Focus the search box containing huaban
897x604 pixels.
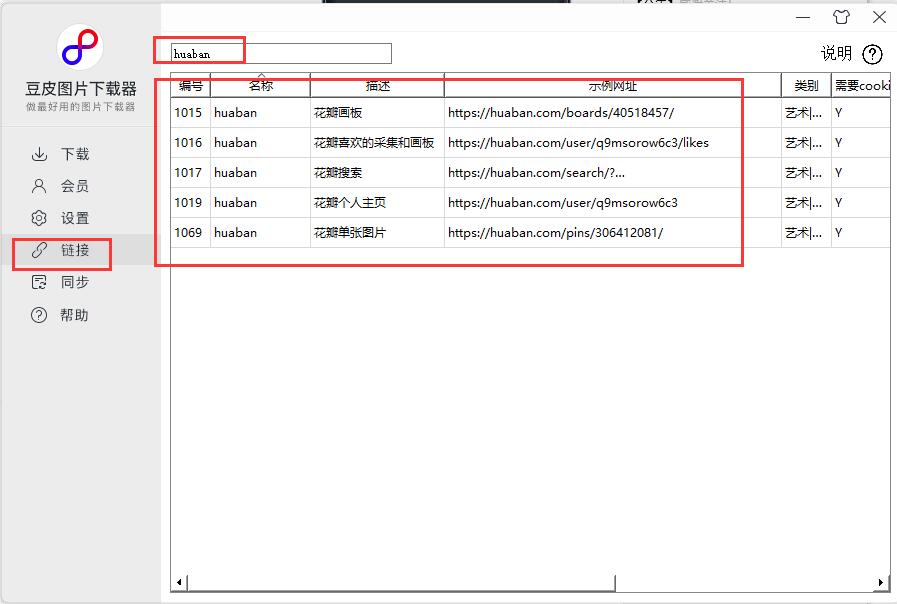click(x=281, y=54)
